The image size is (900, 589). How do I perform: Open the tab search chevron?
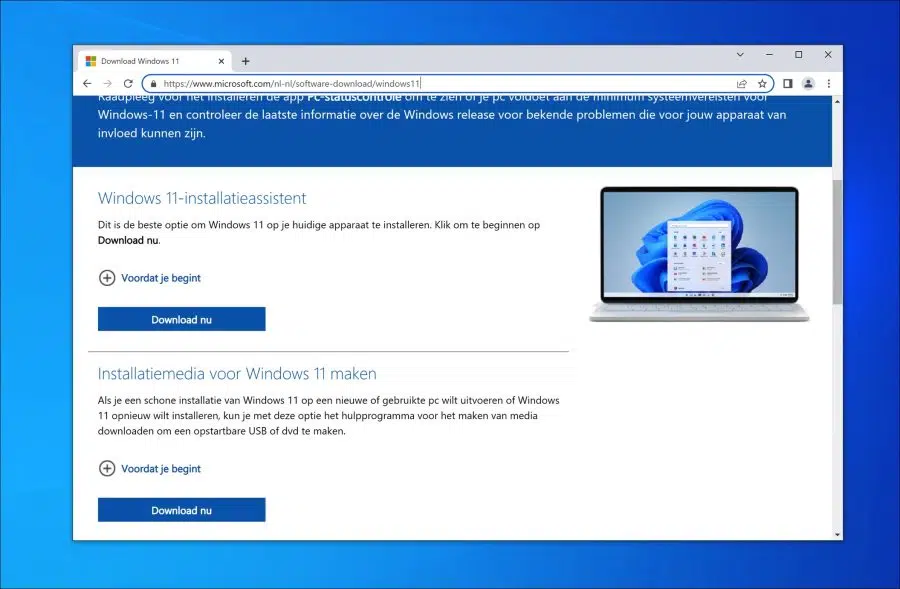click(740, 55)
